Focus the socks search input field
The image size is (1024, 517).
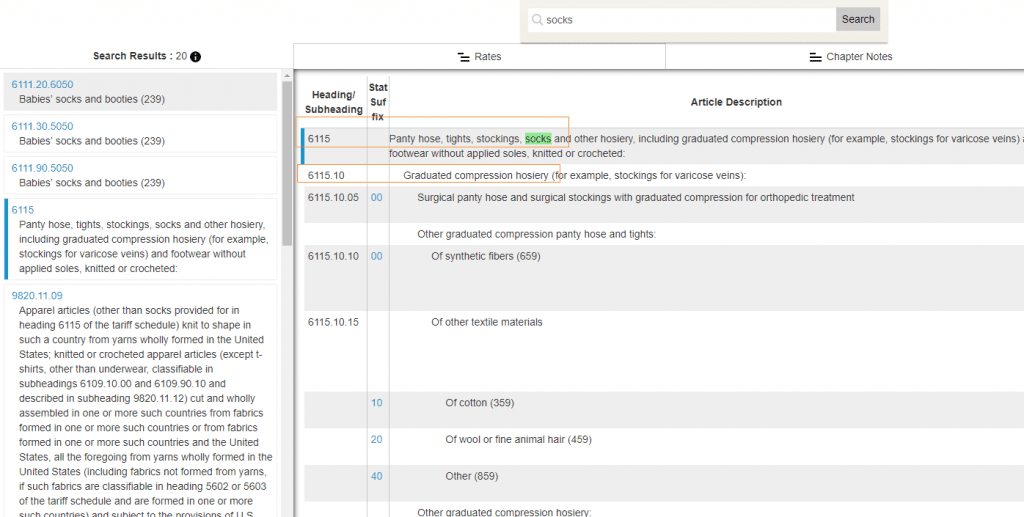[x=682, y=20]
